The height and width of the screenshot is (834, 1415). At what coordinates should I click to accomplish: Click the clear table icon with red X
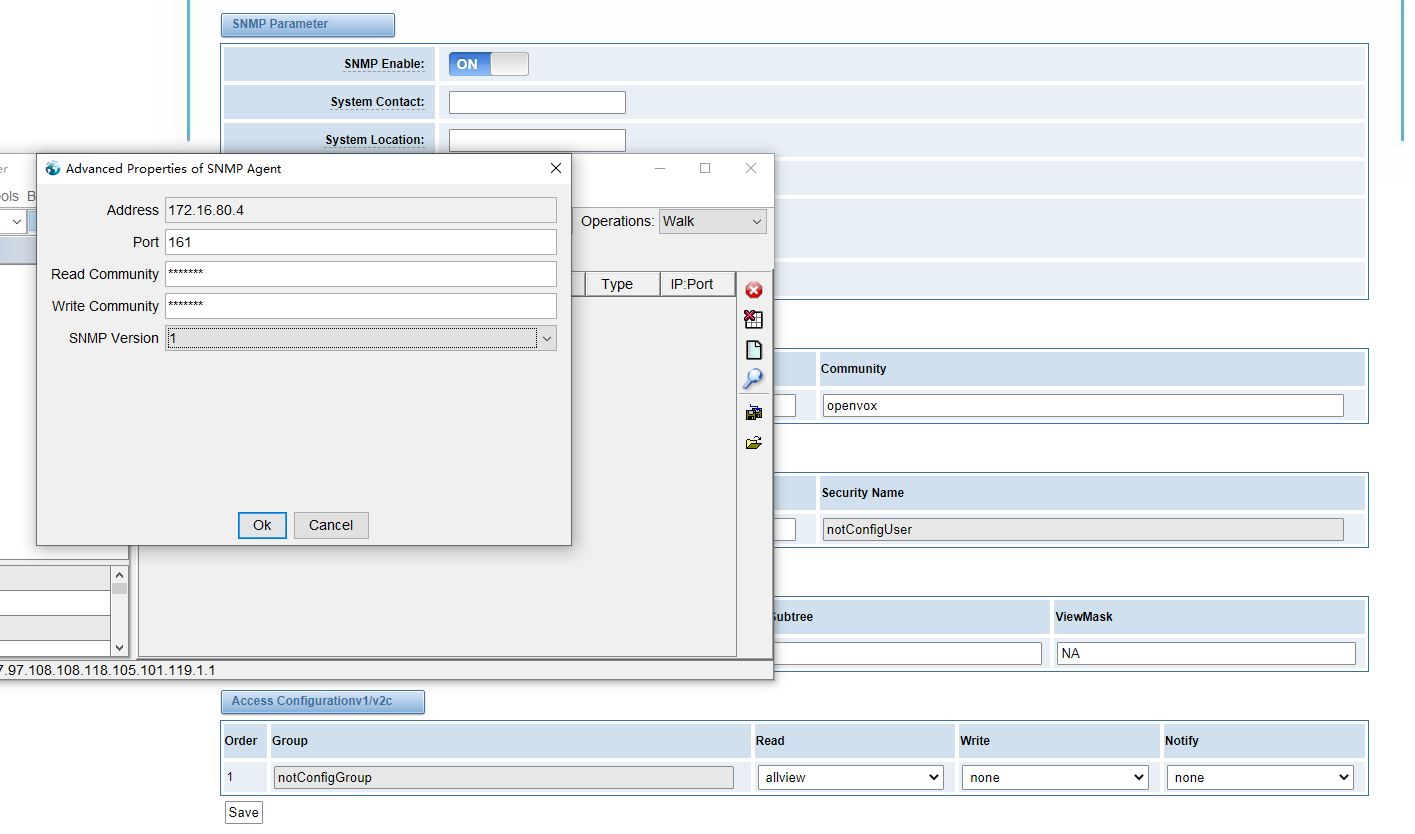(x=754, y=320)
